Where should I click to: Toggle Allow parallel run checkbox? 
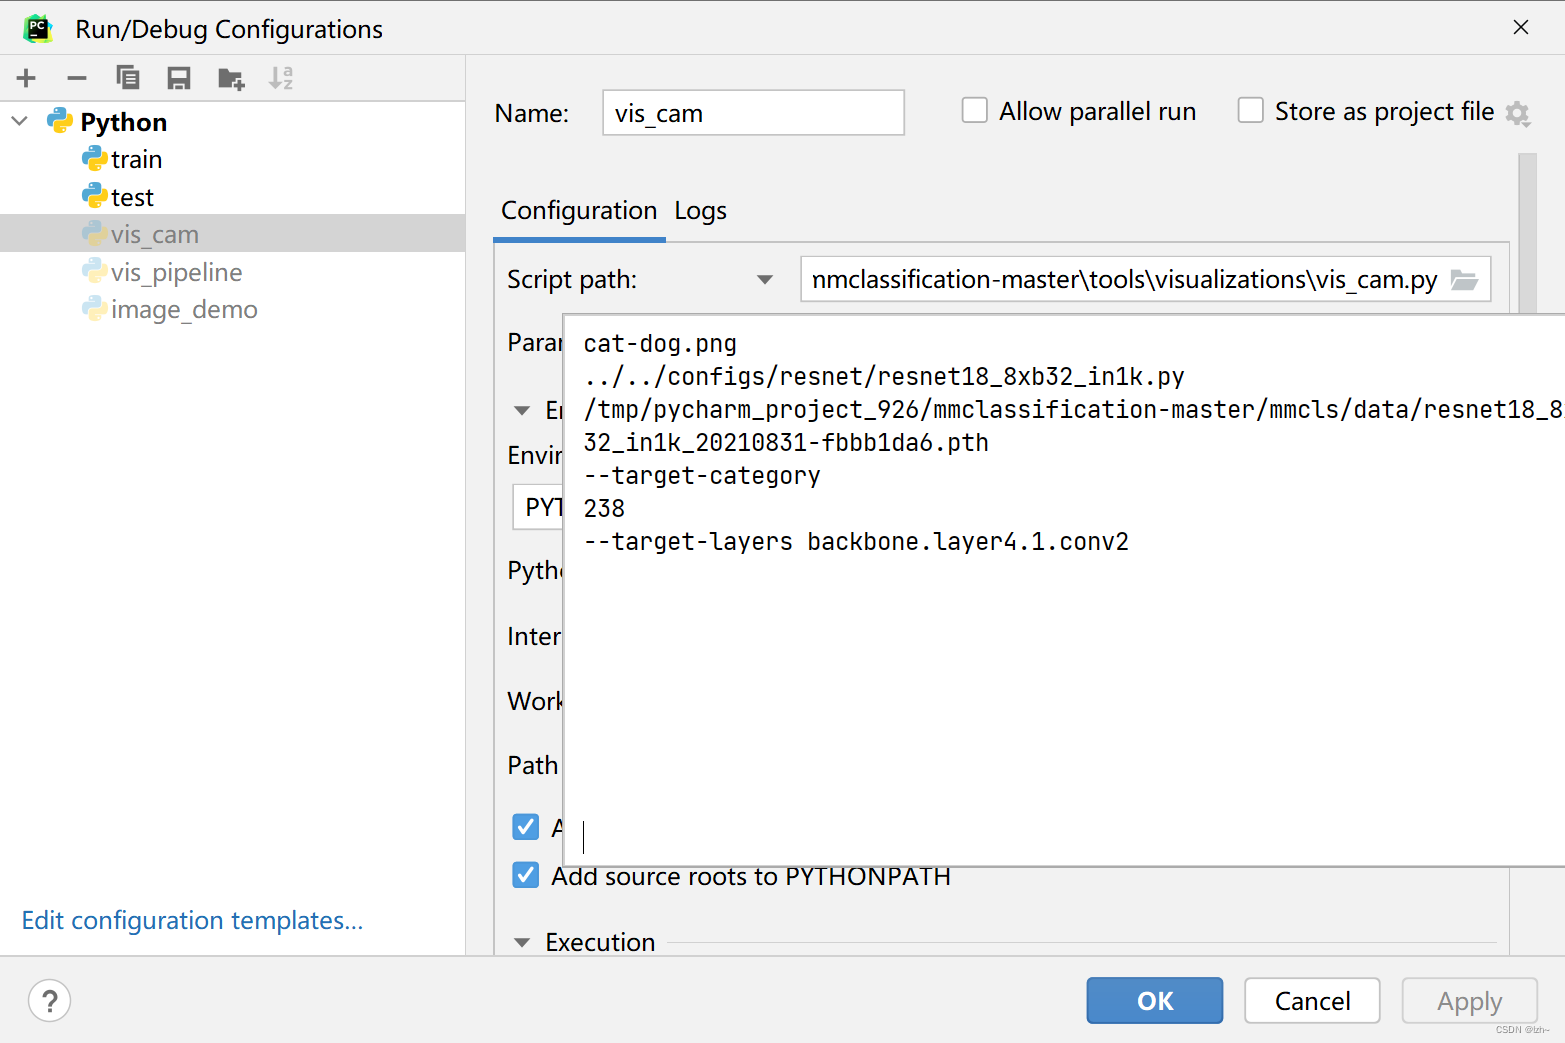[974, 110]
